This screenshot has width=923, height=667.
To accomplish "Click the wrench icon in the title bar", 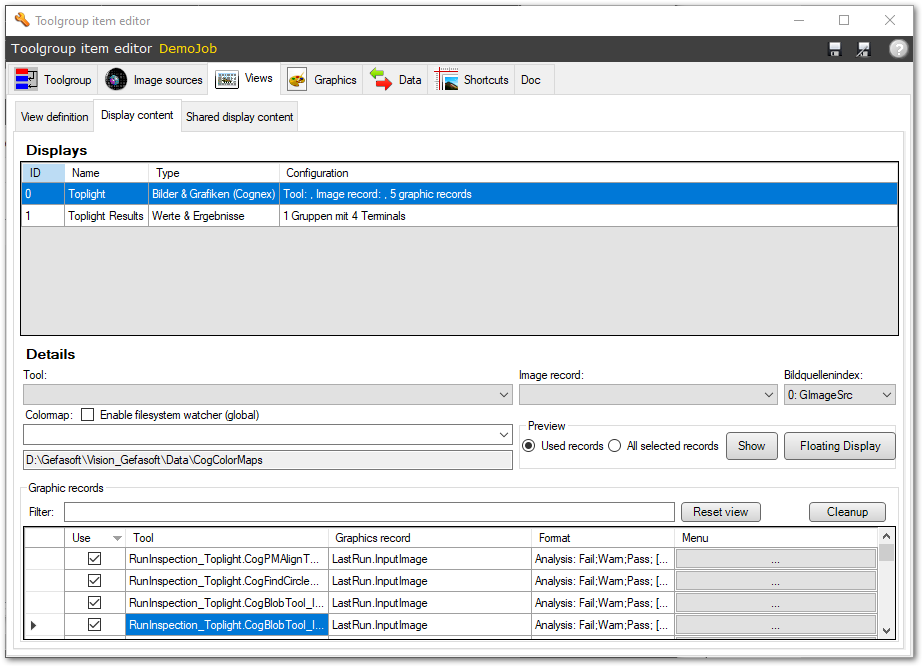I will tap(22, 20).
